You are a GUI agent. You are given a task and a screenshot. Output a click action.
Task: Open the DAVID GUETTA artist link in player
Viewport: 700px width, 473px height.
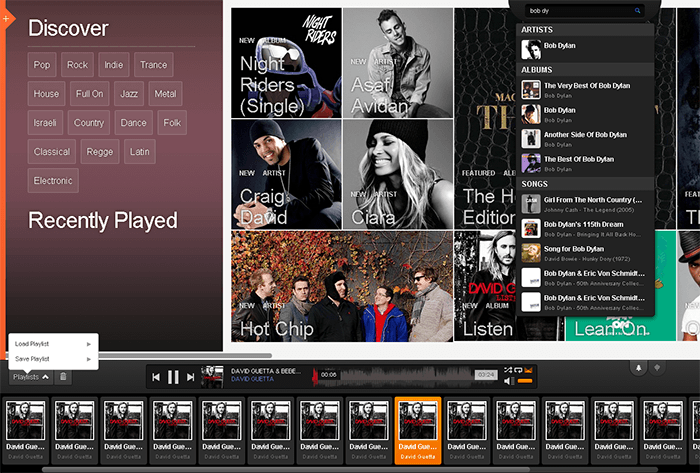[x=252, y=379]
